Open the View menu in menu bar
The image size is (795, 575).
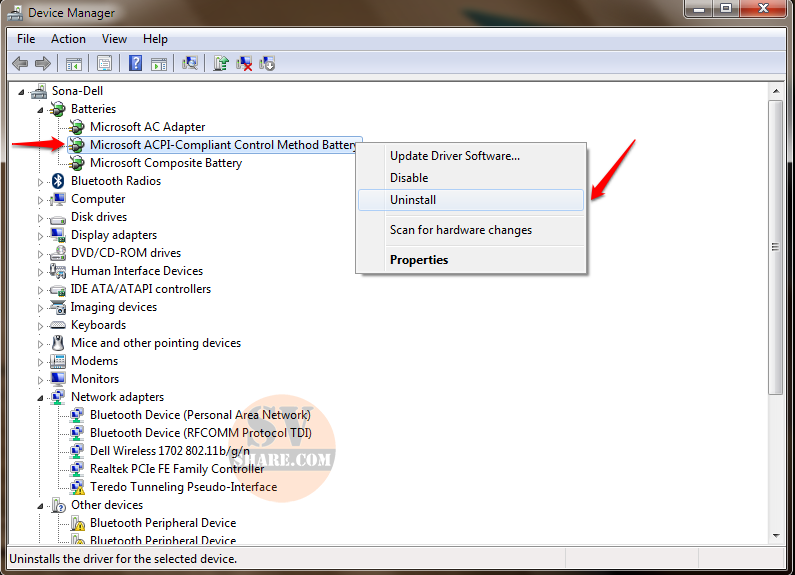coord(114,39)
